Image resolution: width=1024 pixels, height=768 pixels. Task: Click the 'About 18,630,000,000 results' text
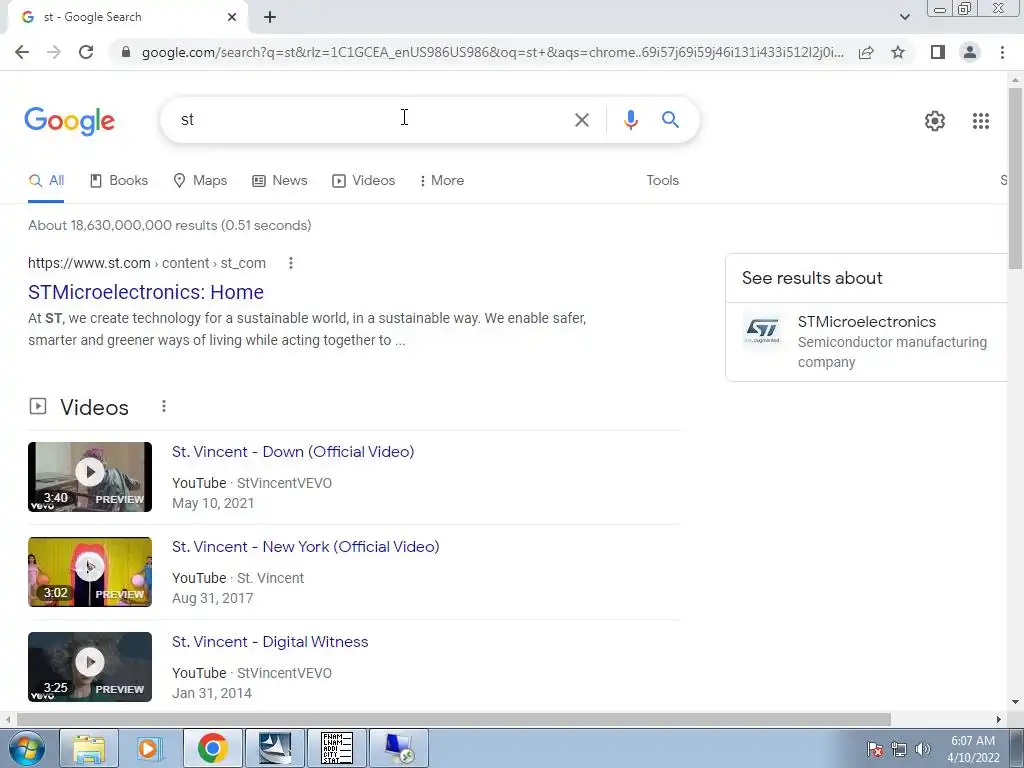[x=170, y=225]
